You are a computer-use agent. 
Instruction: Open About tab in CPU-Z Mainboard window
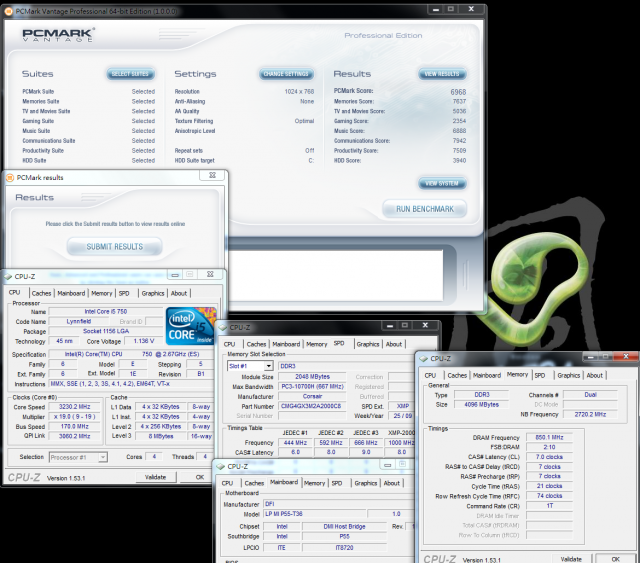pos(392,483)
